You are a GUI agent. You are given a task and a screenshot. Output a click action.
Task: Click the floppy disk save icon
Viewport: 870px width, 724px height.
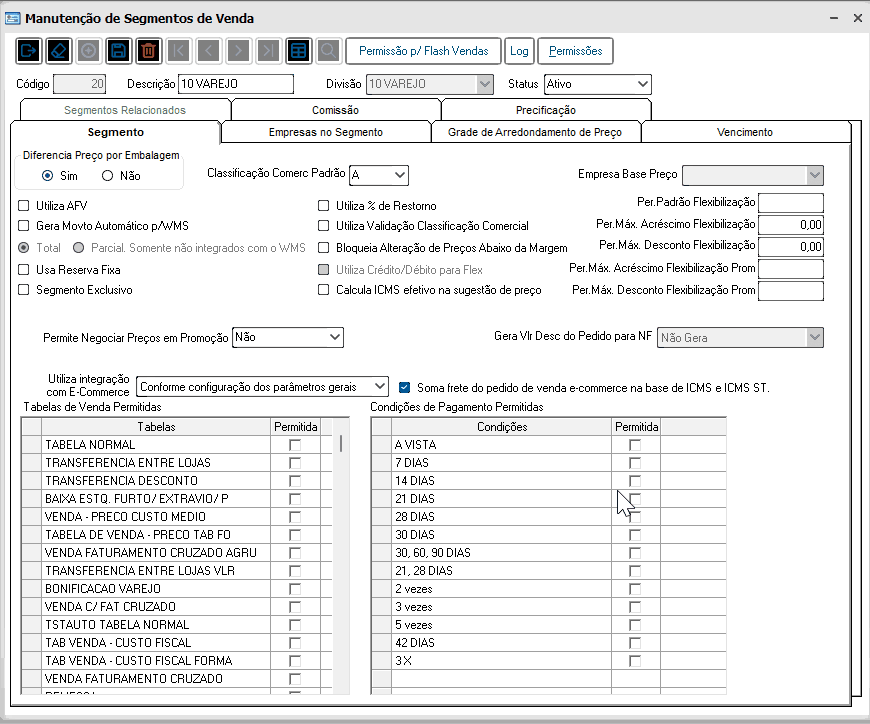click(x=118, y=51)
